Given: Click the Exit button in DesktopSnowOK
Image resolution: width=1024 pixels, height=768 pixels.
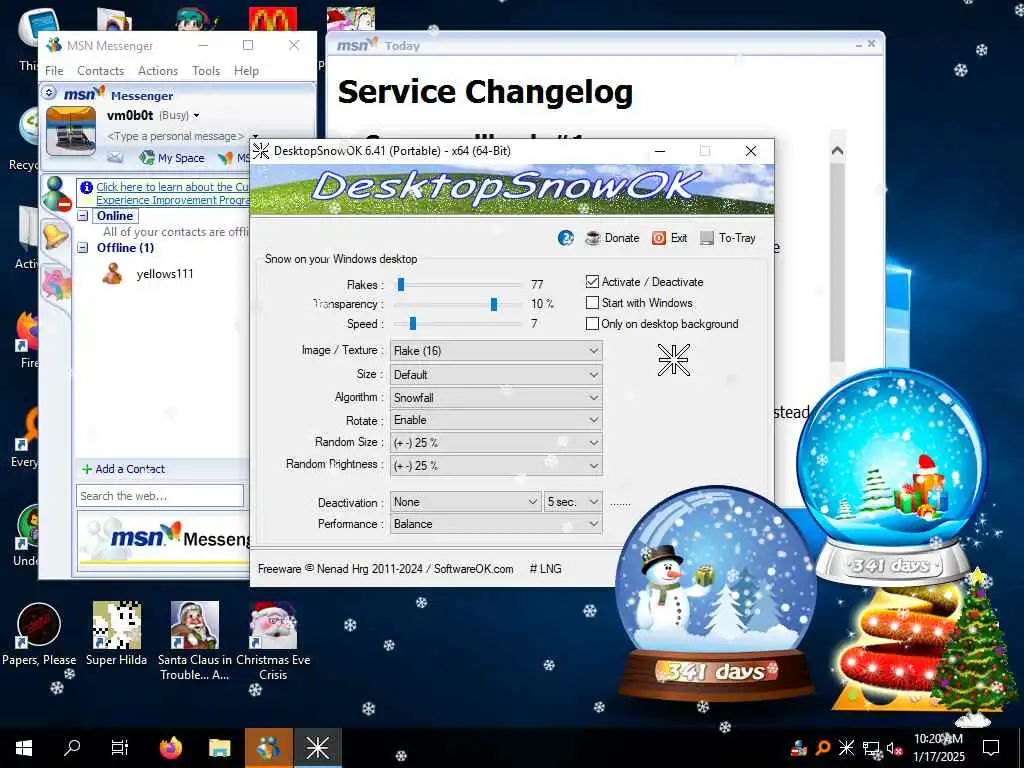Looking at the screenshot, I should pyautogui.click(x=669, y=238).
